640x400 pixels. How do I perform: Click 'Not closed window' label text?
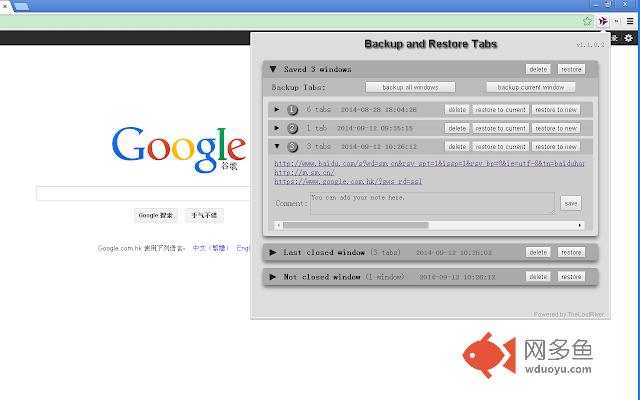pyautogui.click(x=322, y=277)
